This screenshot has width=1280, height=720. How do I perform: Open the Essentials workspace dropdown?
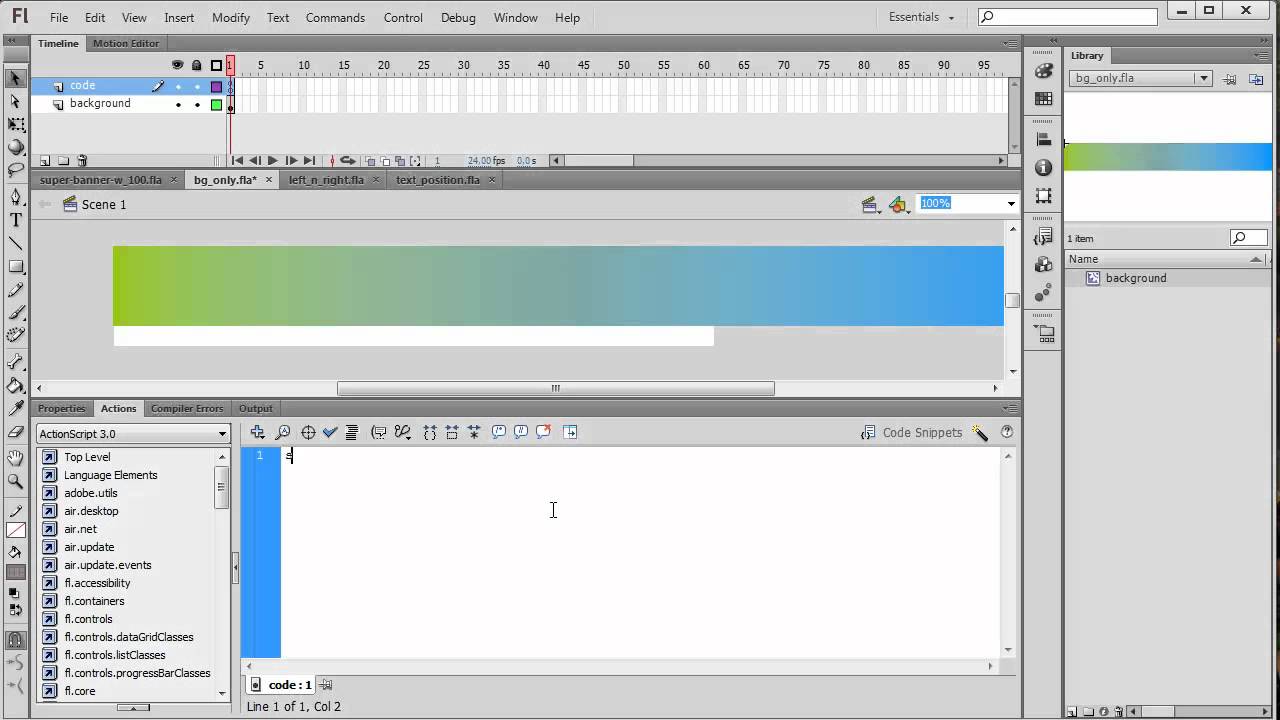coord(922,17)
